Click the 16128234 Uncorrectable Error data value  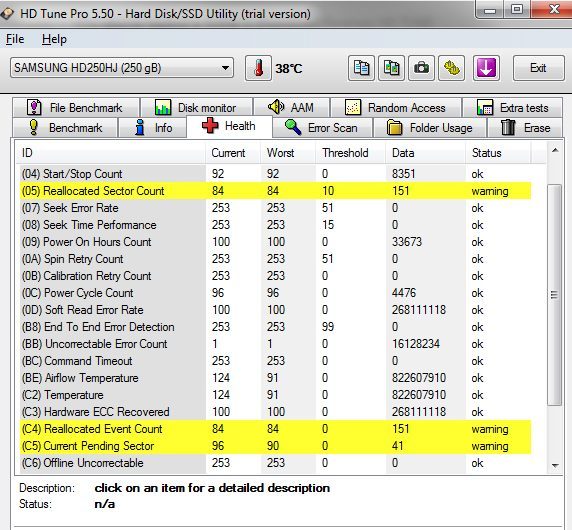click(416, 344)
